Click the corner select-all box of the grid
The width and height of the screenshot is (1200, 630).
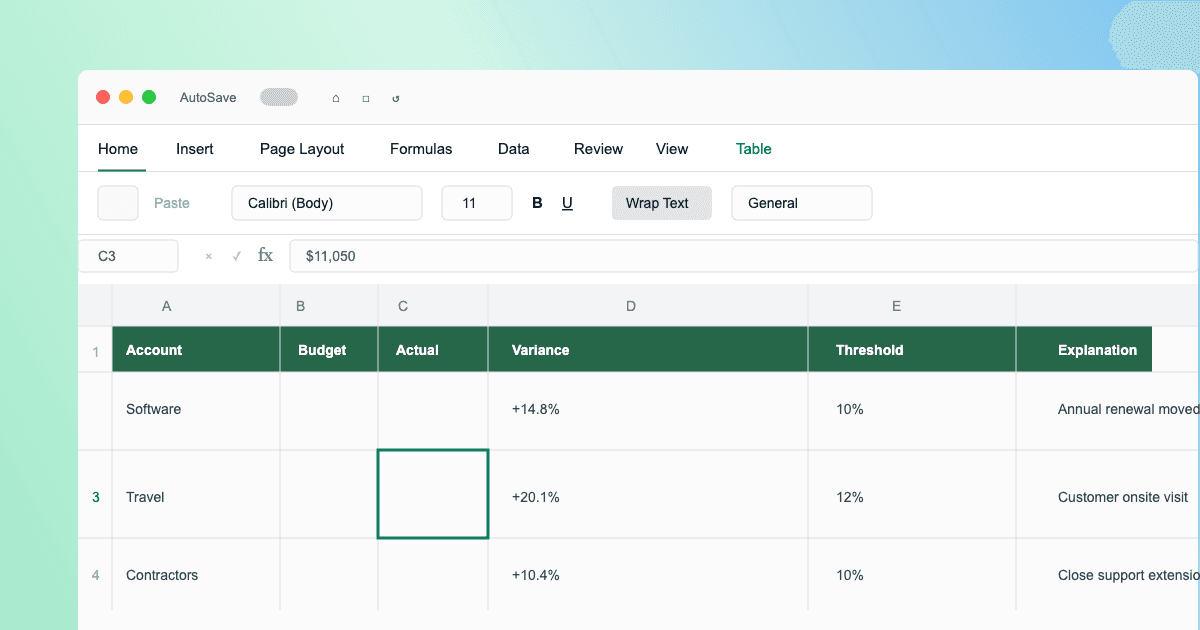pyautogui.click(x=96, y=306)
